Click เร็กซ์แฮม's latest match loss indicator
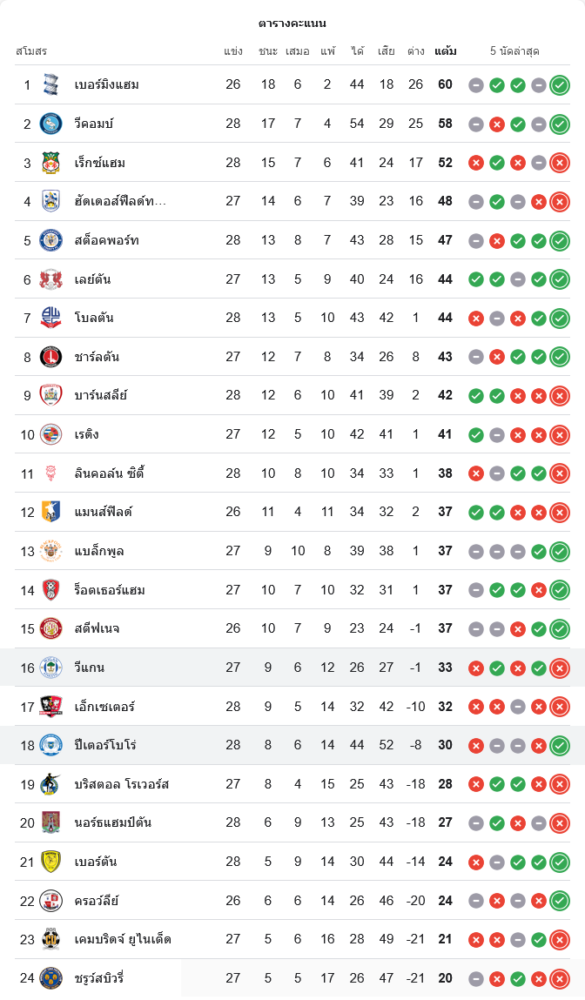Viewport: 585px width, 1000px height. point(559,163)
